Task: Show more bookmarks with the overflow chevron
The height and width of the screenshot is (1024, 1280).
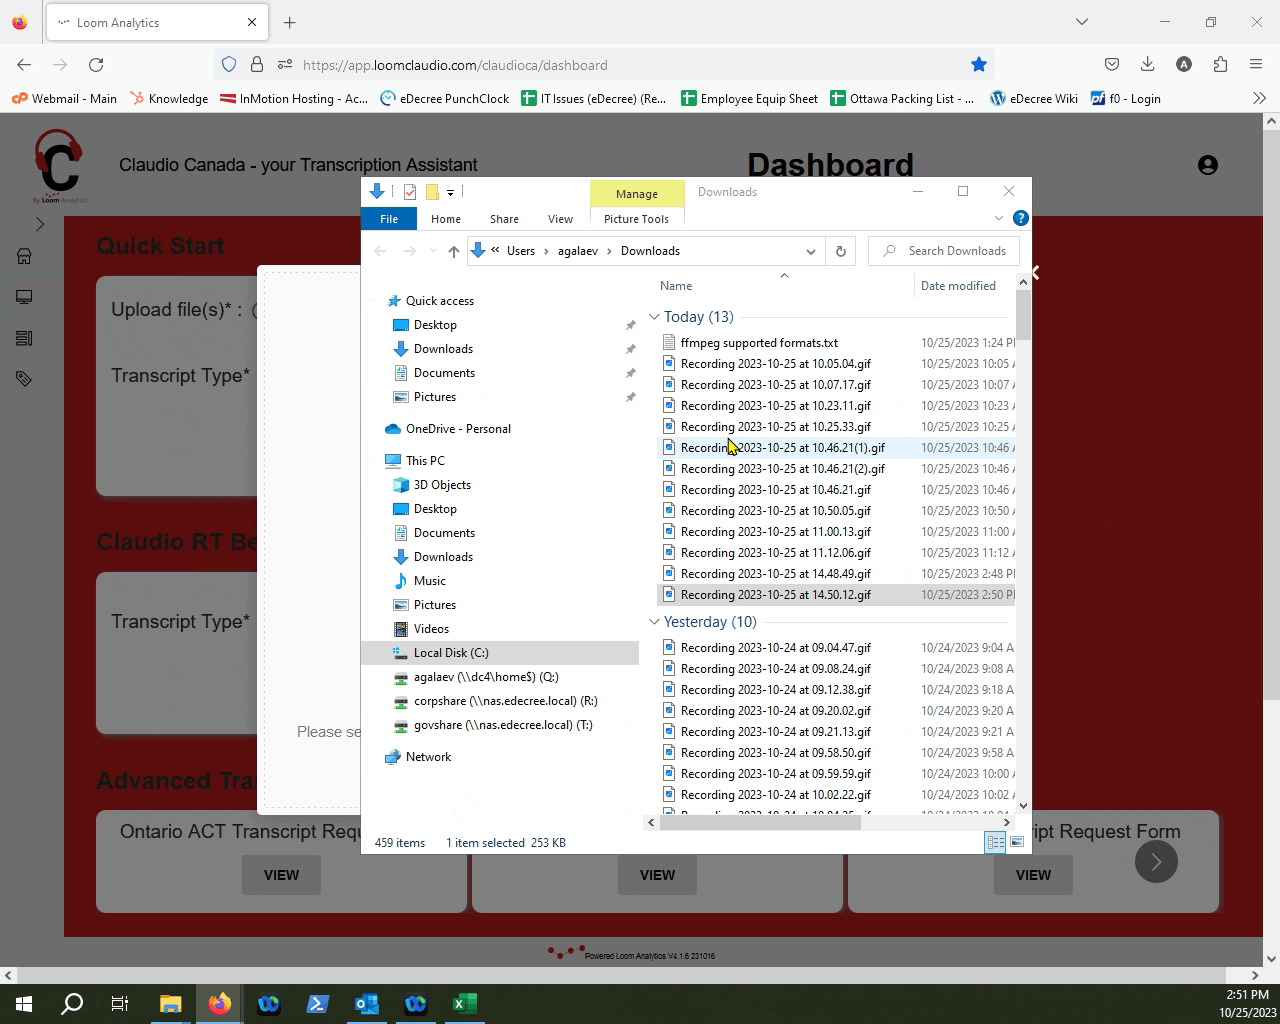Action: coord(1259,98)
